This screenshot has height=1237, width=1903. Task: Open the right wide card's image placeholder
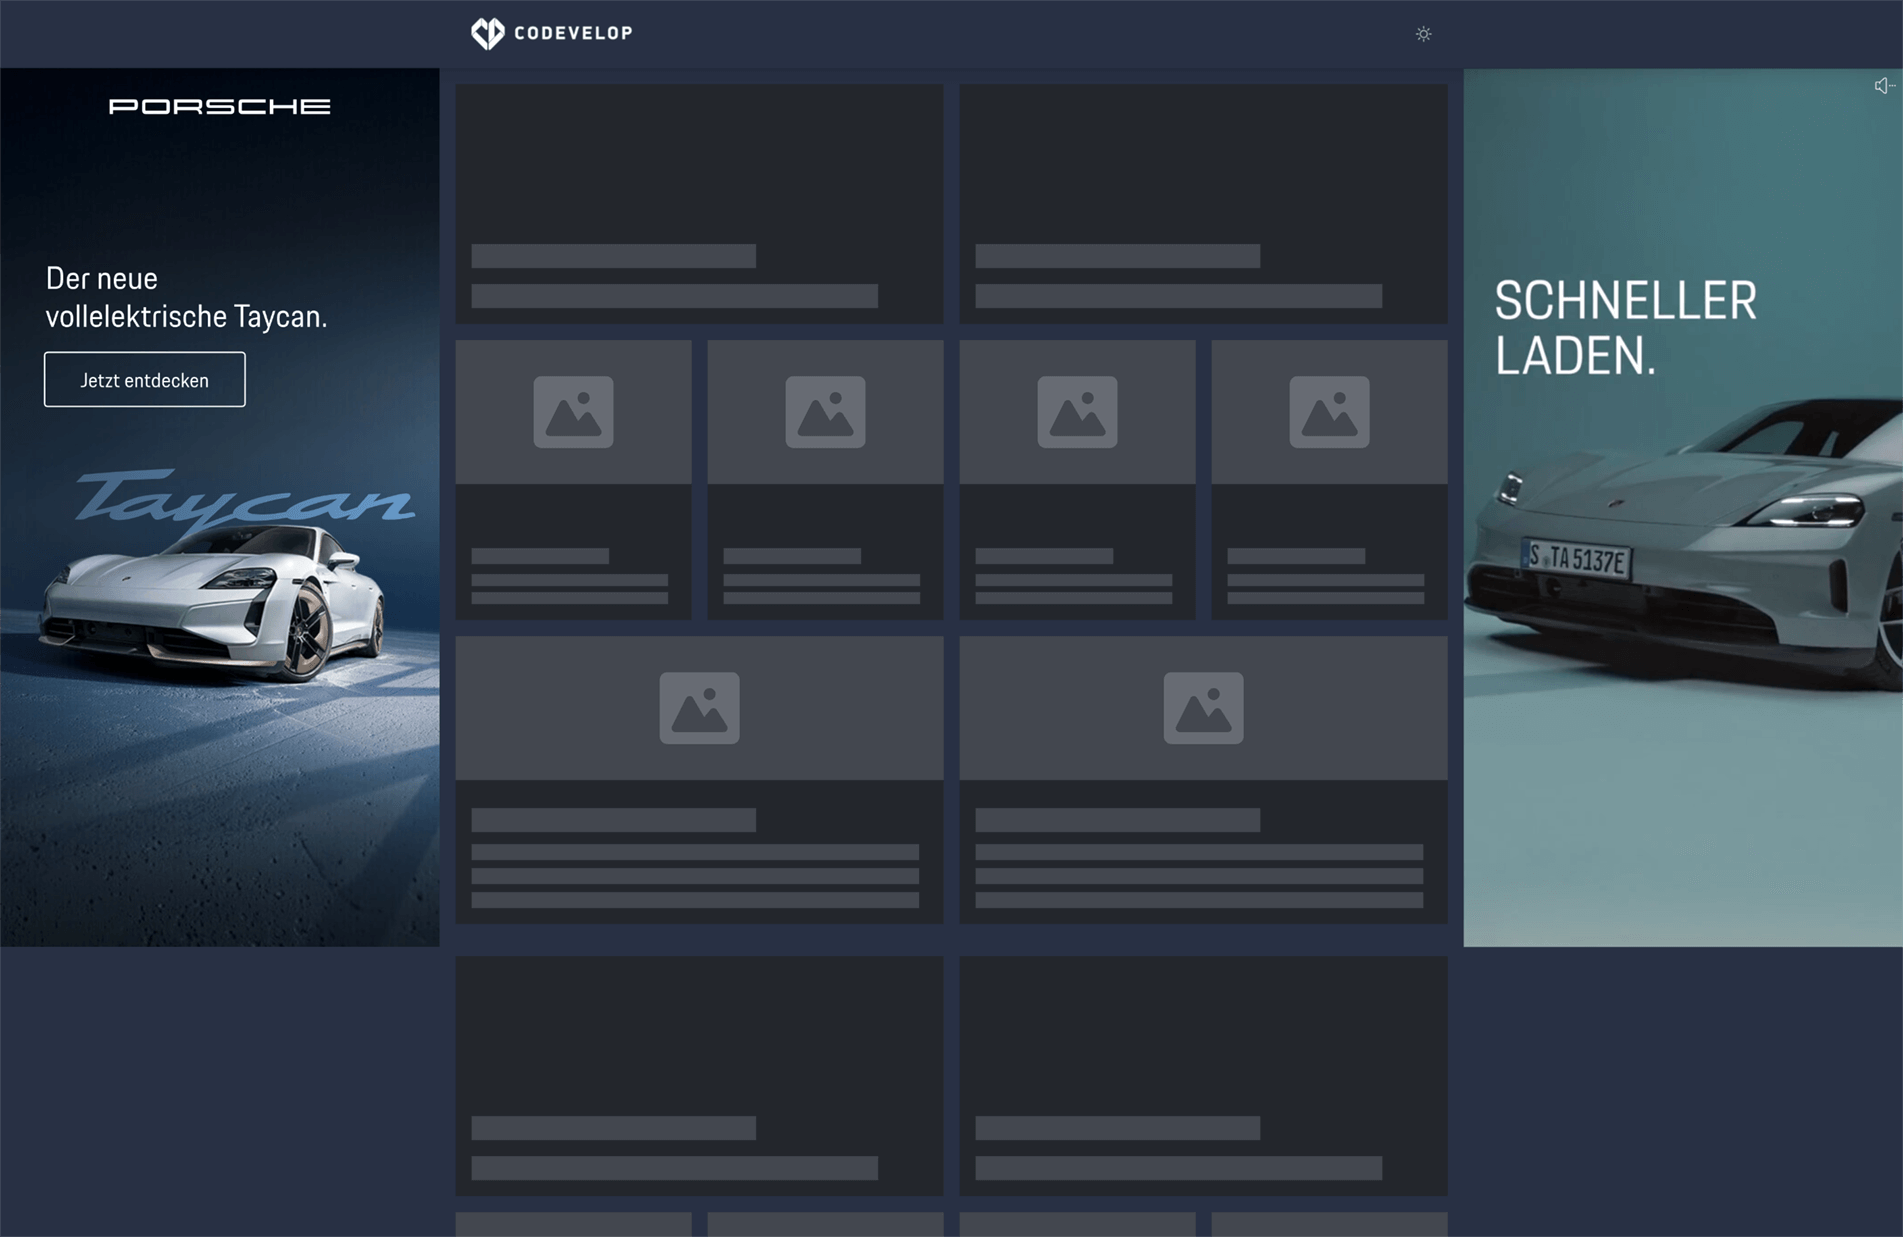tap(1203, 708)
